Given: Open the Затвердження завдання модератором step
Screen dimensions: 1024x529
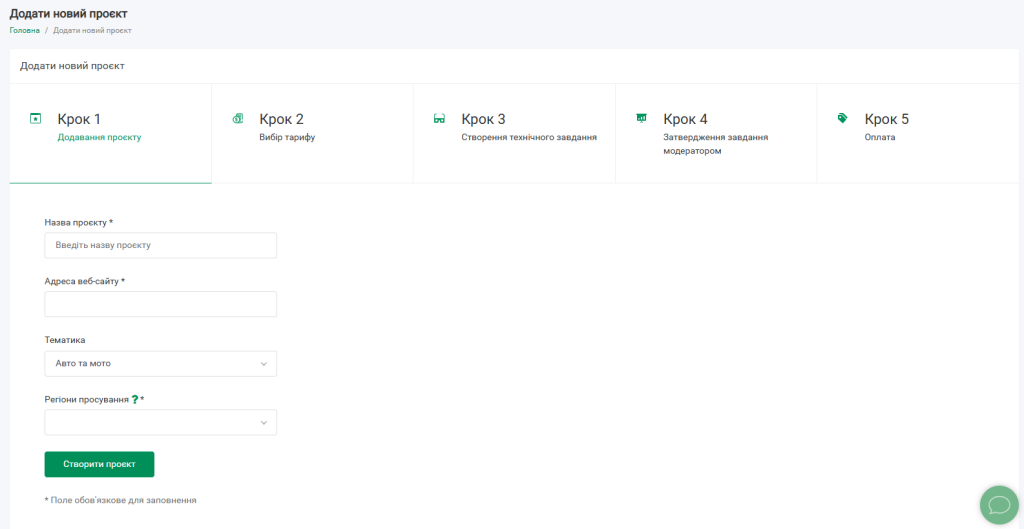Looking at the screenshot, I should click(x=715, y=137).
